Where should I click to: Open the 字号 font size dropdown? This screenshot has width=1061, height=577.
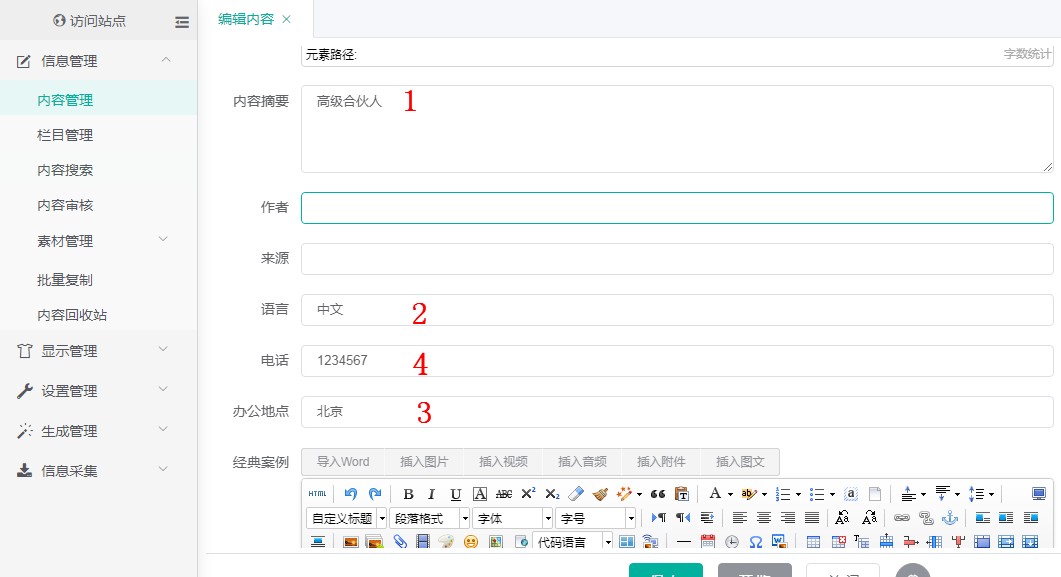[597, 518]
